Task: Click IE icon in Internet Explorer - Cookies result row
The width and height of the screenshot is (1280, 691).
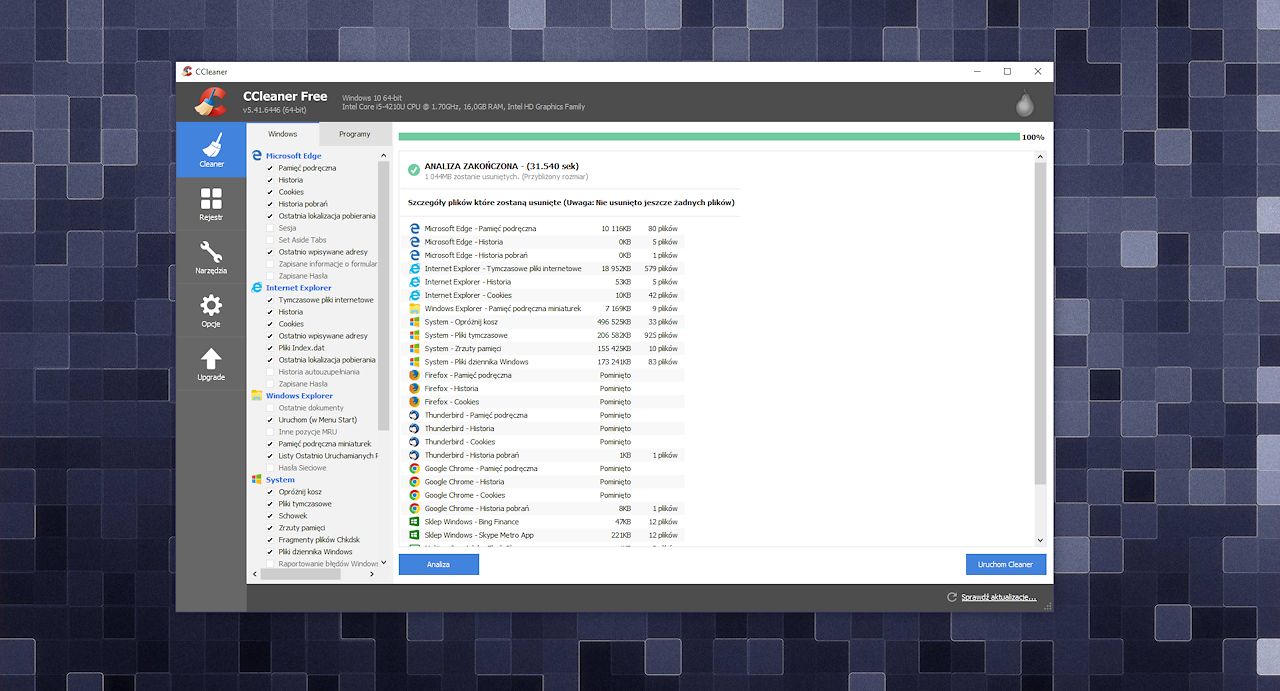Action: click(x=415, y=295)
